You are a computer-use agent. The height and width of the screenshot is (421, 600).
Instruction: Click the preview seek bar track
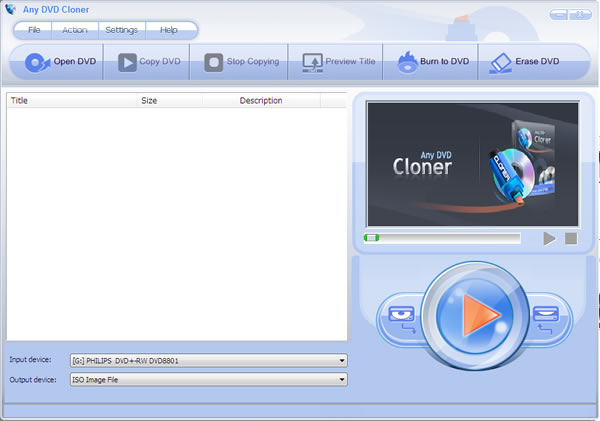[x=442, y=238]
